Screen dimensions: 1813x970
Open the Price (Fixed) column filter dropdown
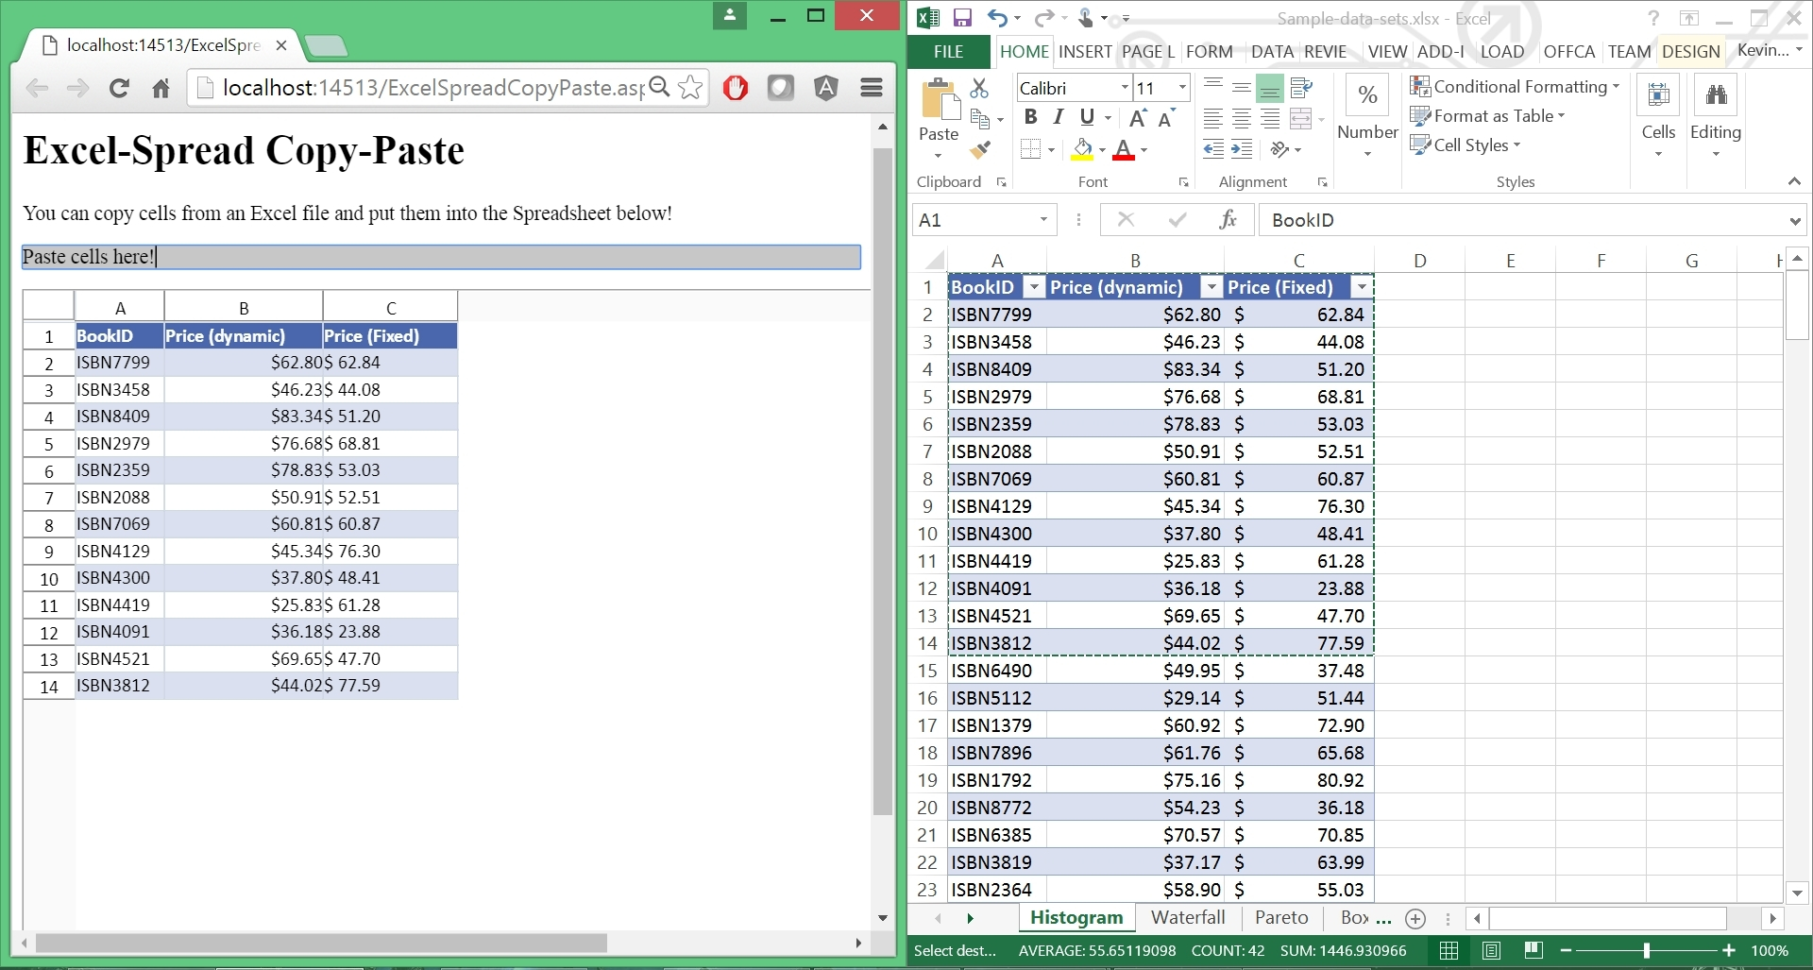1362,287
